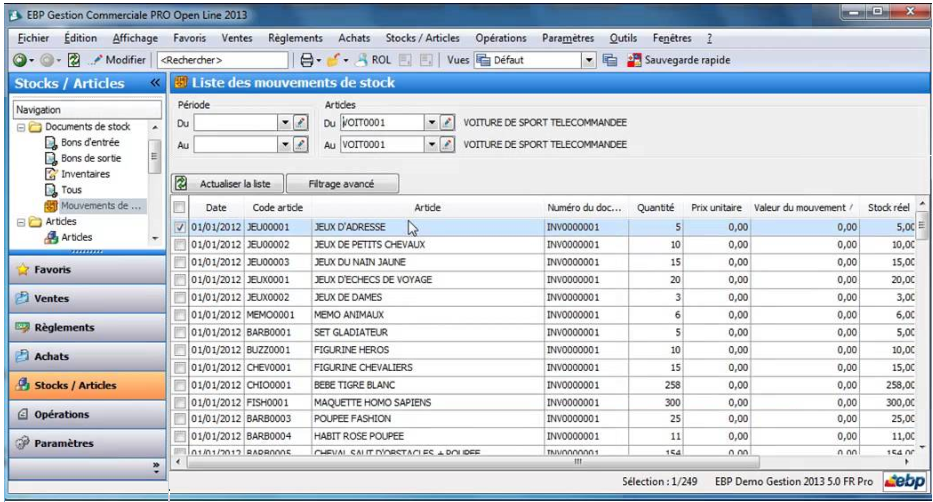The width and height of the screenshot is (933, 502).
Task: Sort by the Quantité column header
Action: click(655, 208)
